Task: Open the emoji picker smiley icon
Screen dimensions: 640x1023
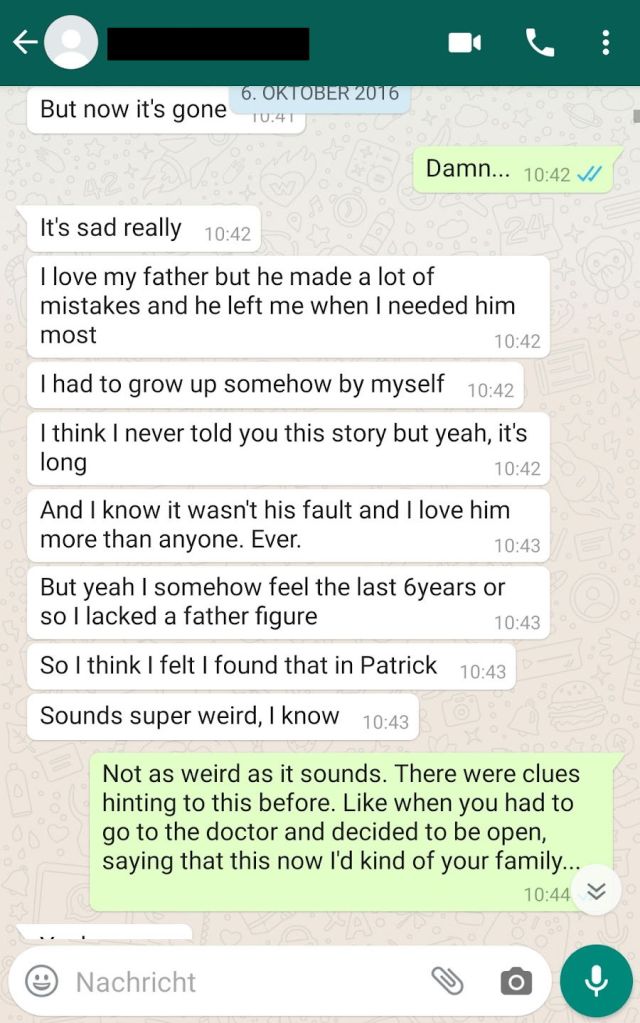Action: coord(41,981)
